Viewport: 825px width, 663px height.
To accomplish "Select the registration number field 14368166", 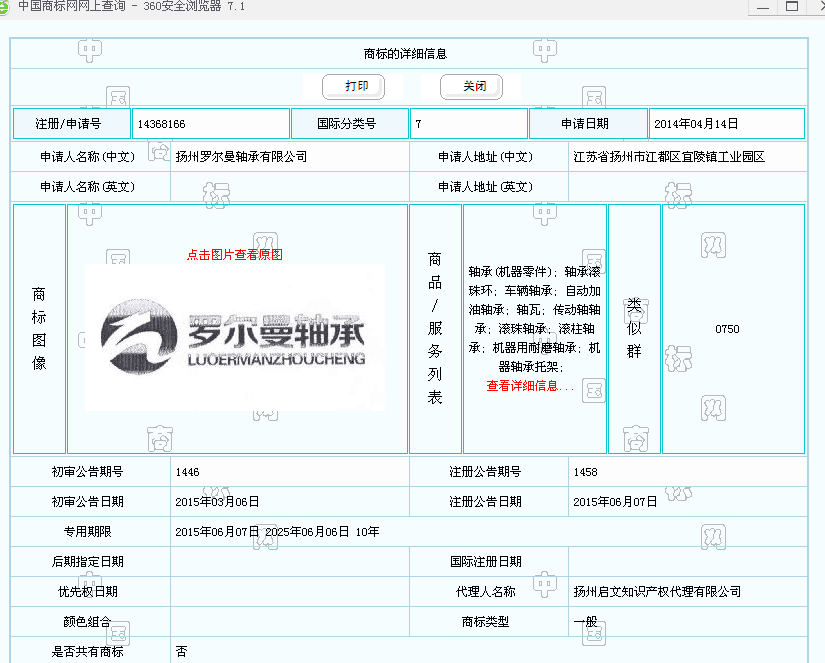I will click(x=210, y=124).
